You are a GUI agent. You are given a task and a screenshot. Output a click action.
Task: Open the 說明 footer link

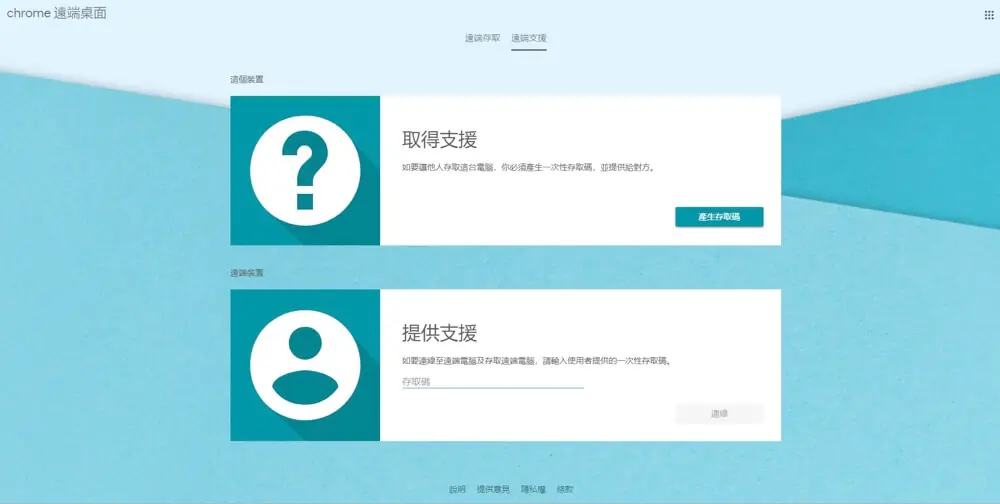(x=457, y=489)
